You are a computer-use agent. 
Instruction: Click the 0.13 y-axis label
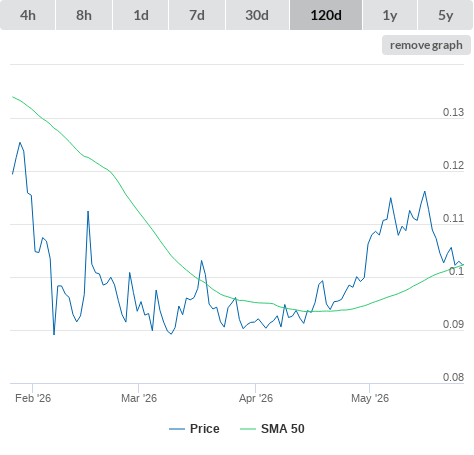pyautogui.click(x=453, y=112)
